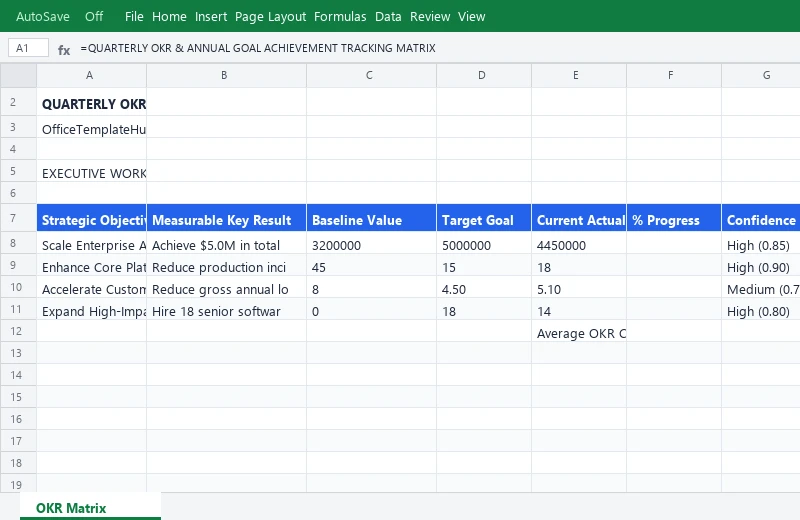
Task: Click the OfficeTemplateHu cell
Action: [91, 127]
